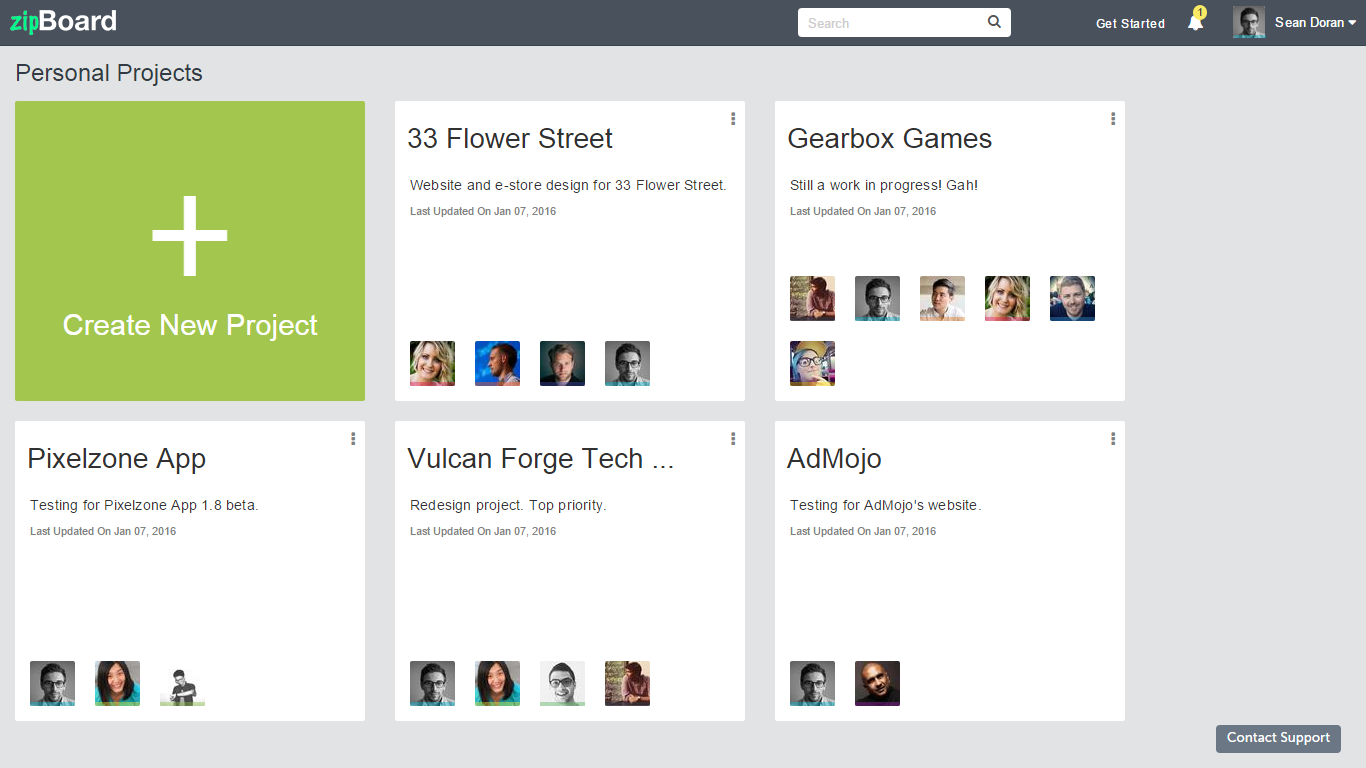This screenshot has width=1366, height=768.
Task: Click woman in teal avatar in Pixelzone App
Action: tap(117, 683)
